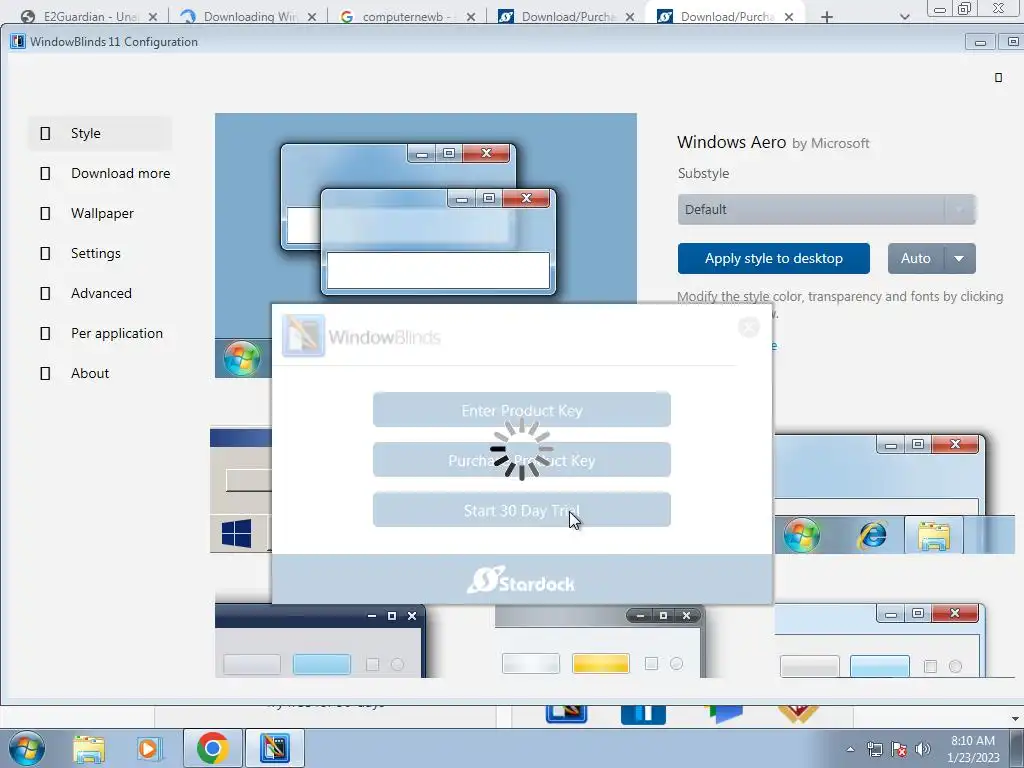This screenshot has height=768, width=1024.
Task: Select the Windows 10 style thumbnail
Action: point(240,490)
